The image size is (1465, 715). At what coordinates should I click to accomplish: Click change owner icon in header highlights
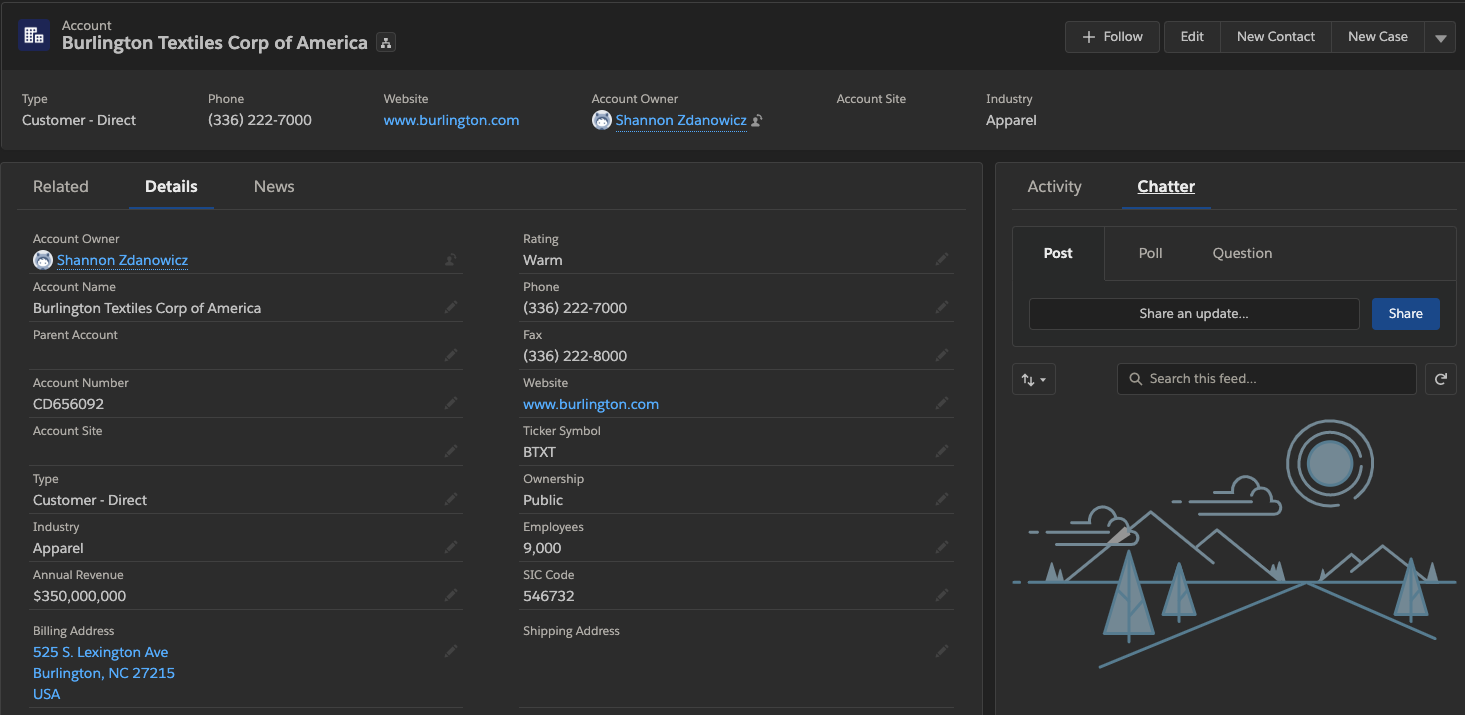tap(757, 121)
